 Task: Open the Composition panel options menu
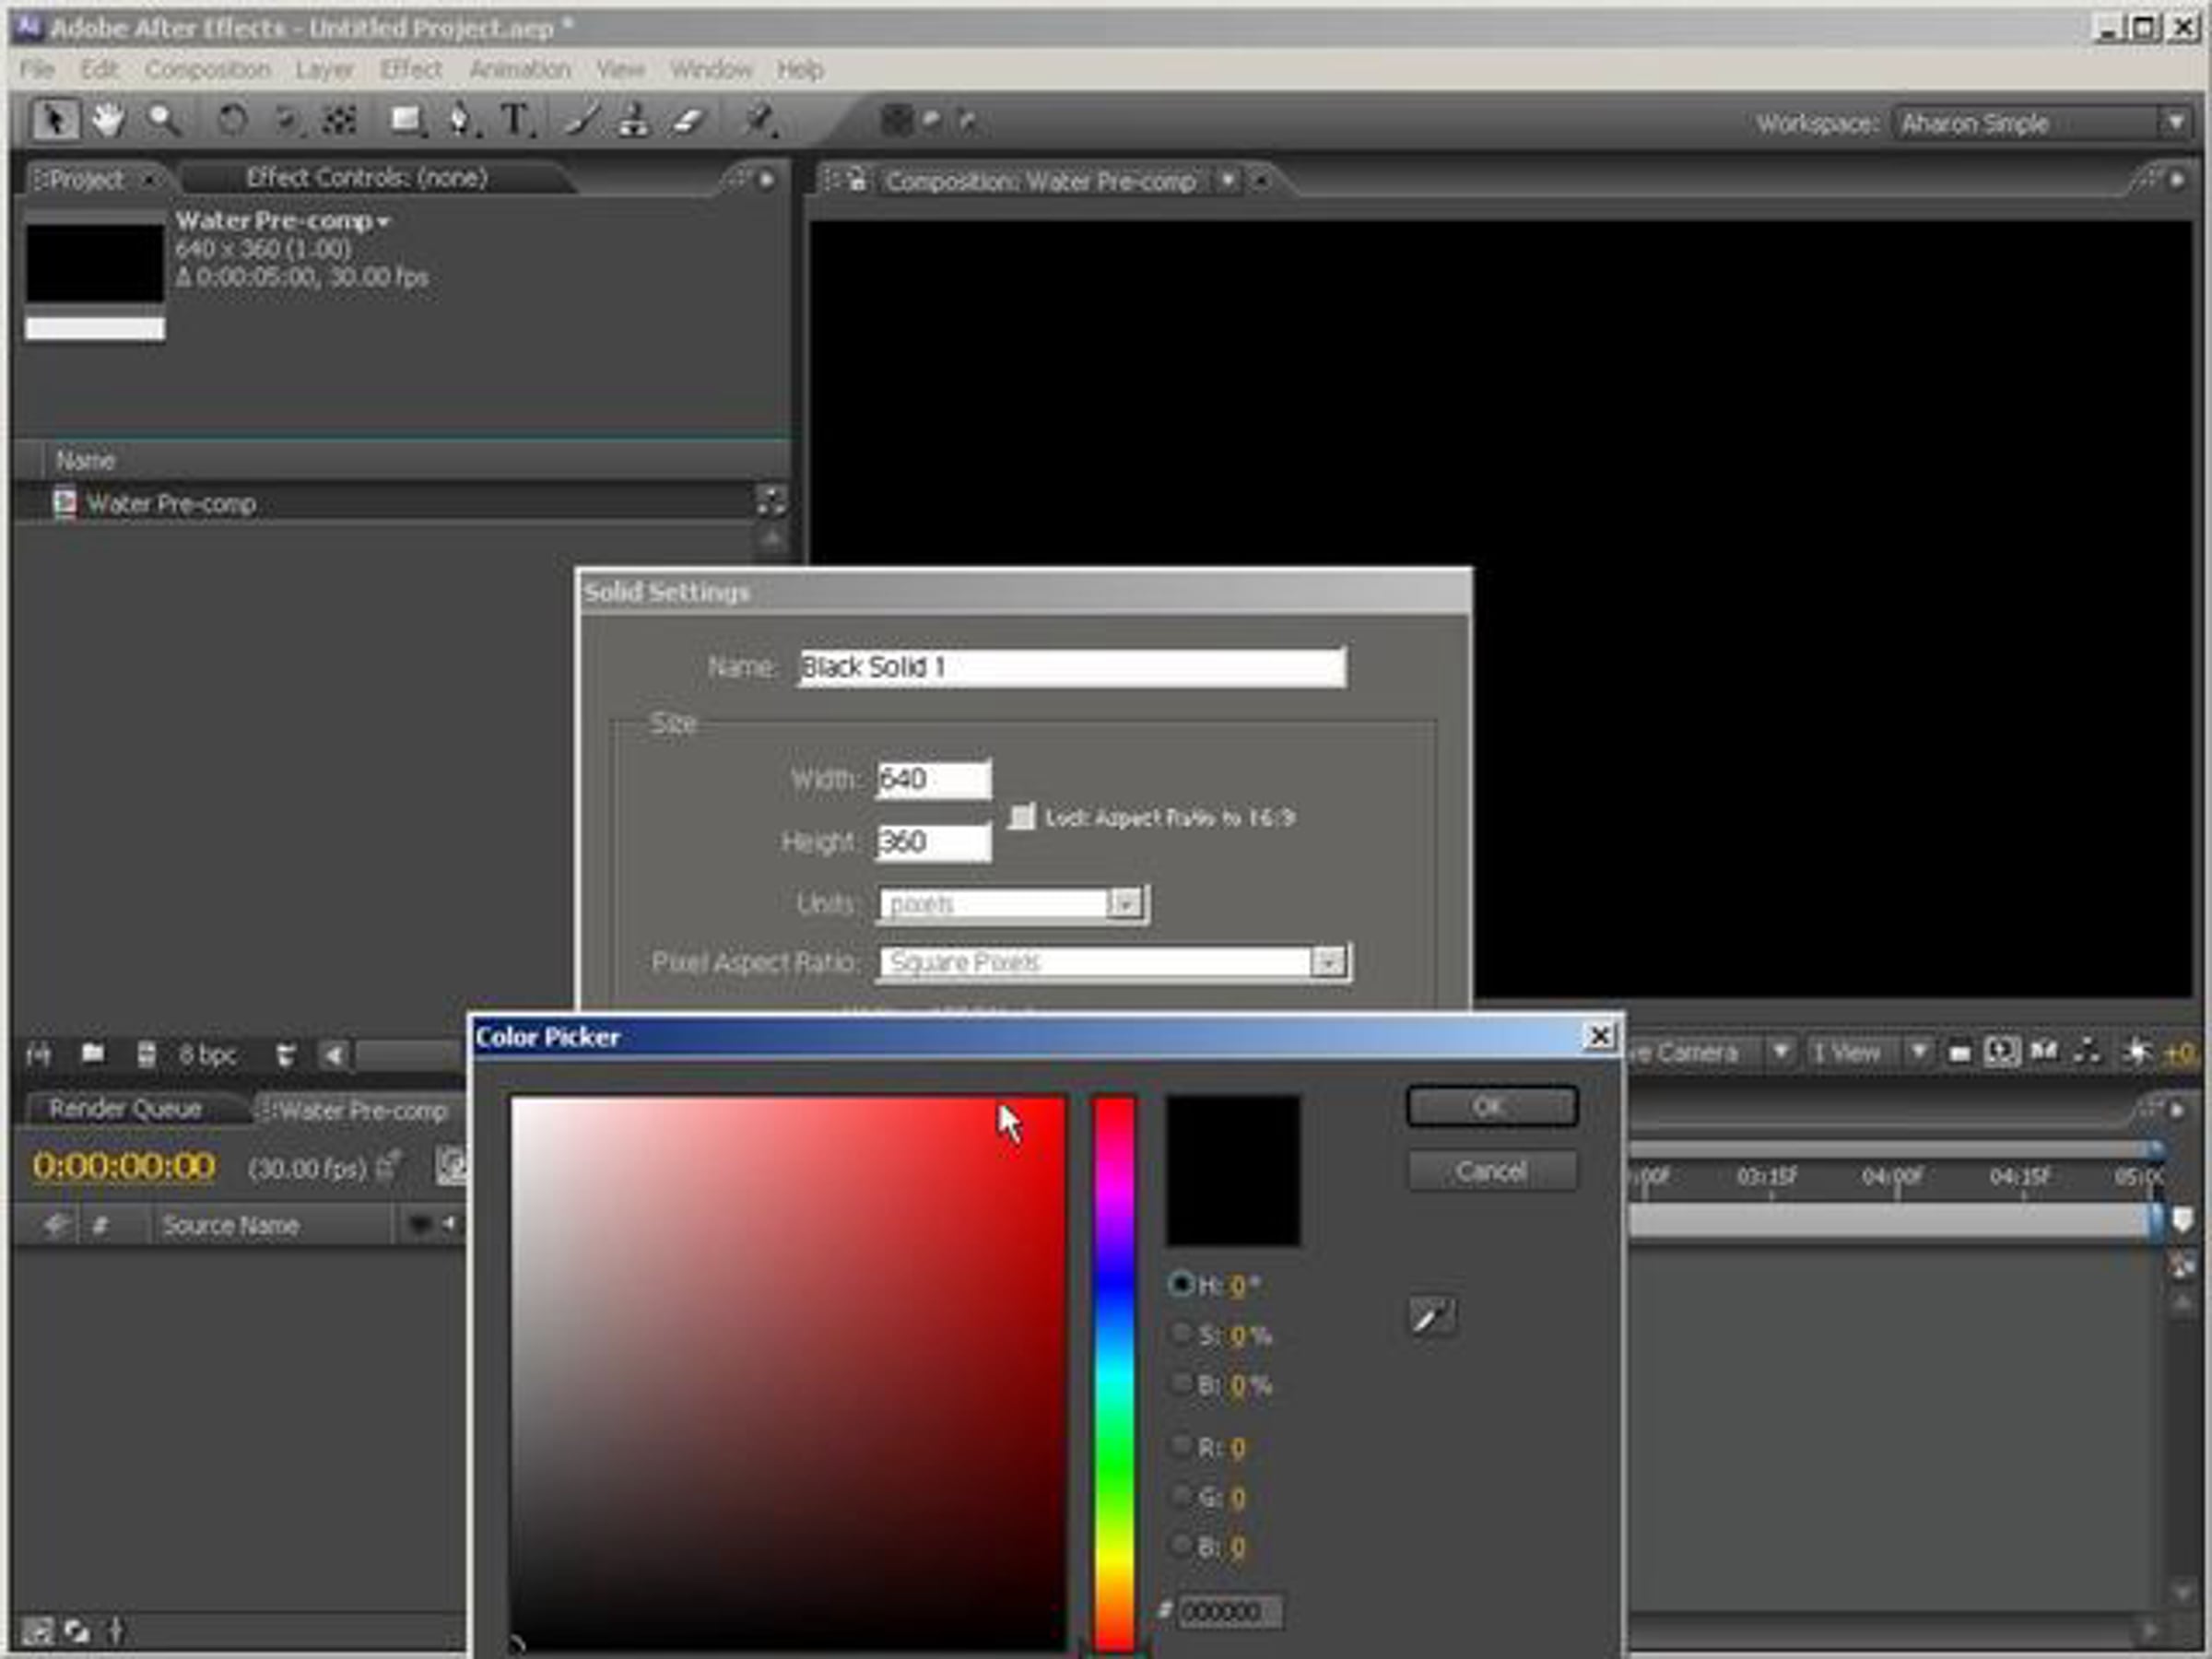(2176, 181)
